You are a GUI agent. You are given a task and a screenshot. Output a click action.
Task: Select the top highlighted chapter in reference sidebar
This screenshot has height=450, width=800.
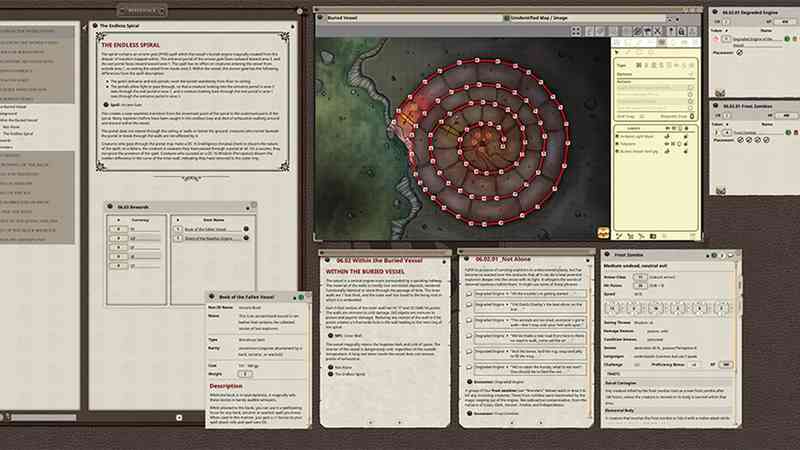click(x=40, y=33)
